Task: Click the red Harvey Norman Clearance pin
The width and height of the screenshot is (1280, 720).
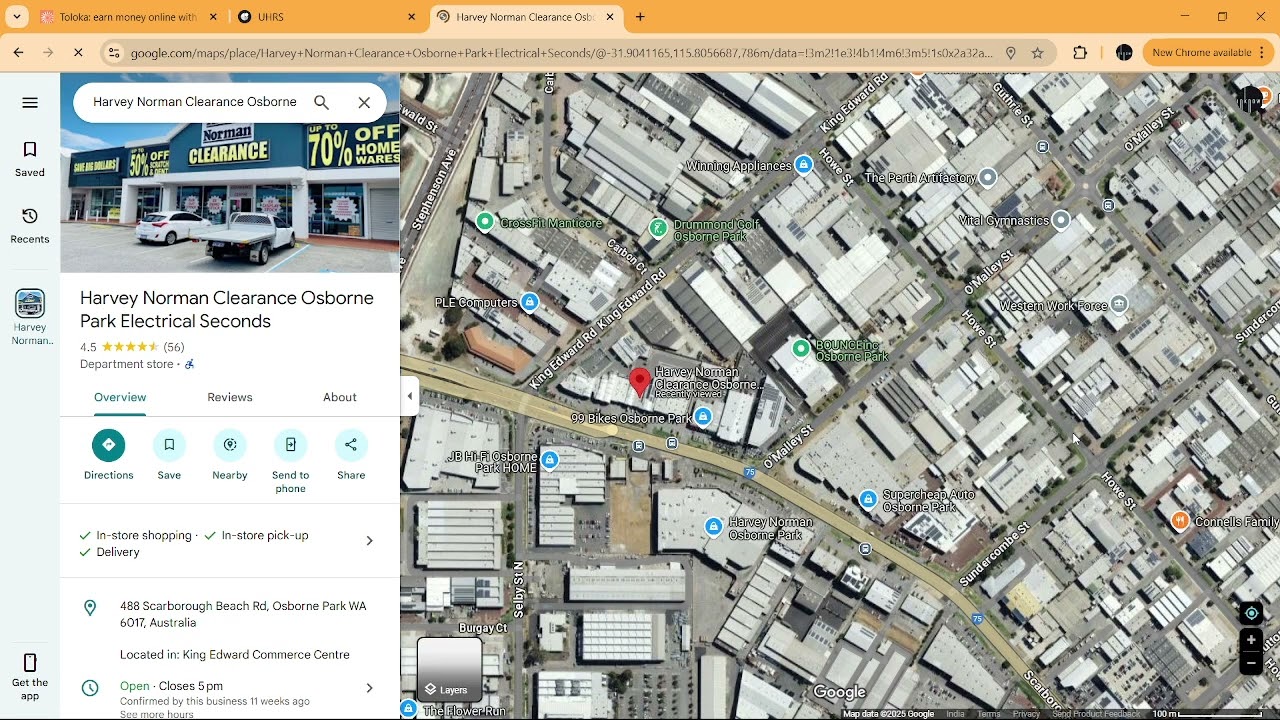Action: click(640, 383)
